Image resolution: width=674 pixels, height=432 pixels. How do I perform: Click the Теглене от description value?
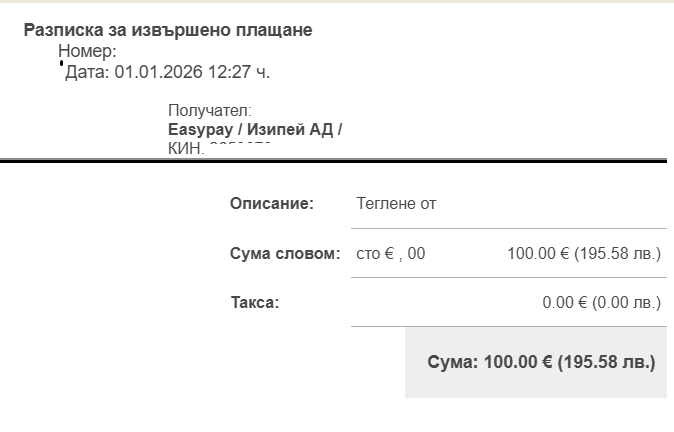click(396, 204)
